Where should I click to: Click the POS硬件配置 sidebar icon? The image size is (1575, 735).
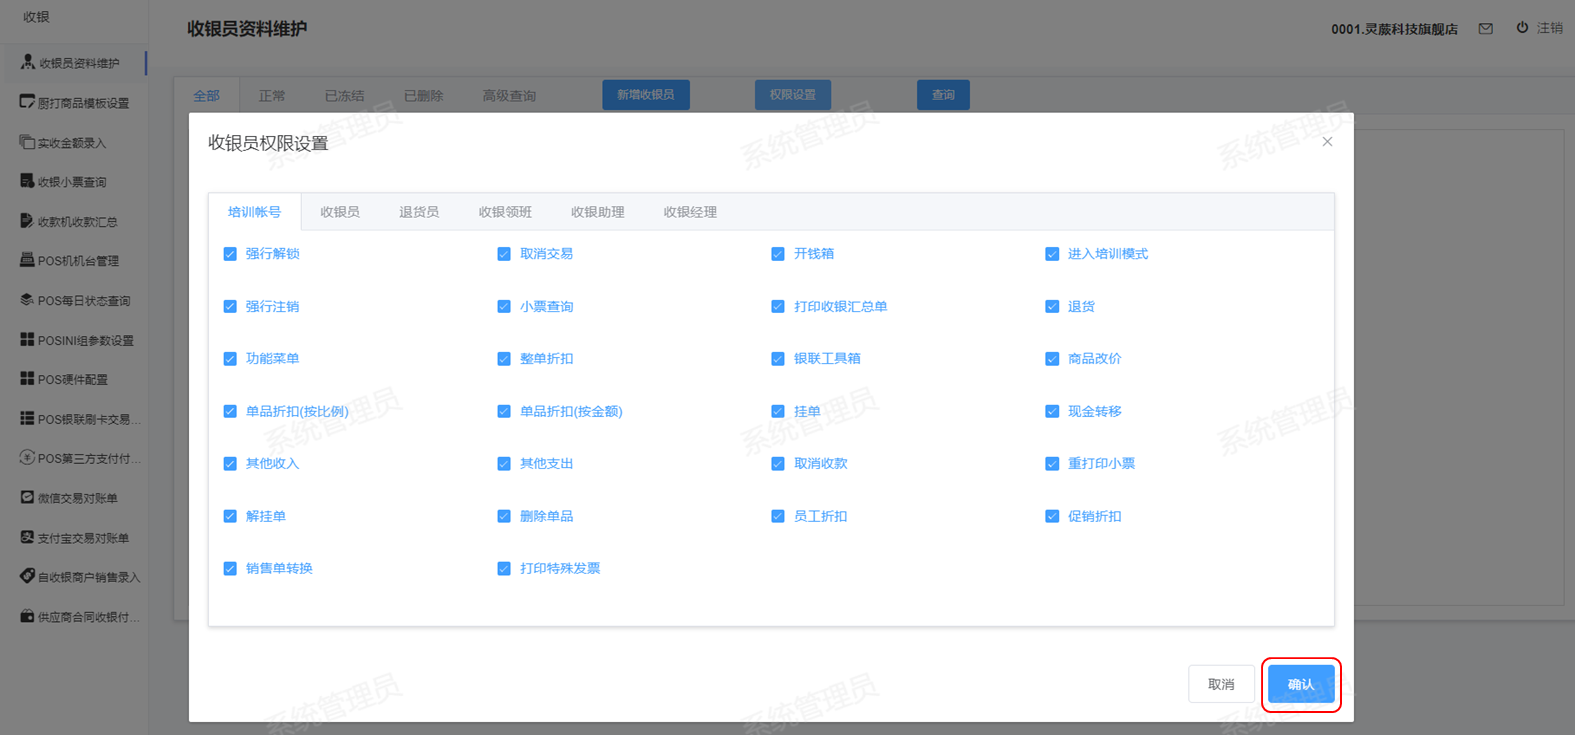click(27, 379)
